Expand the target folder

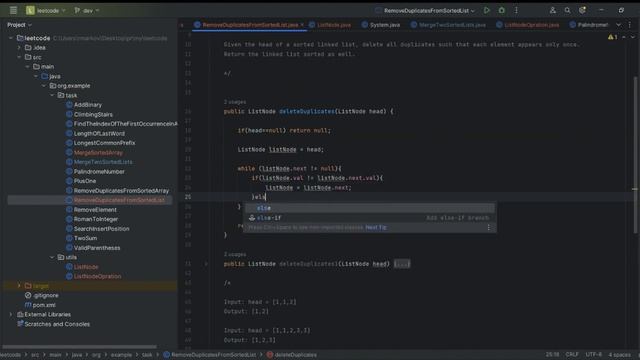pos(19,286)
